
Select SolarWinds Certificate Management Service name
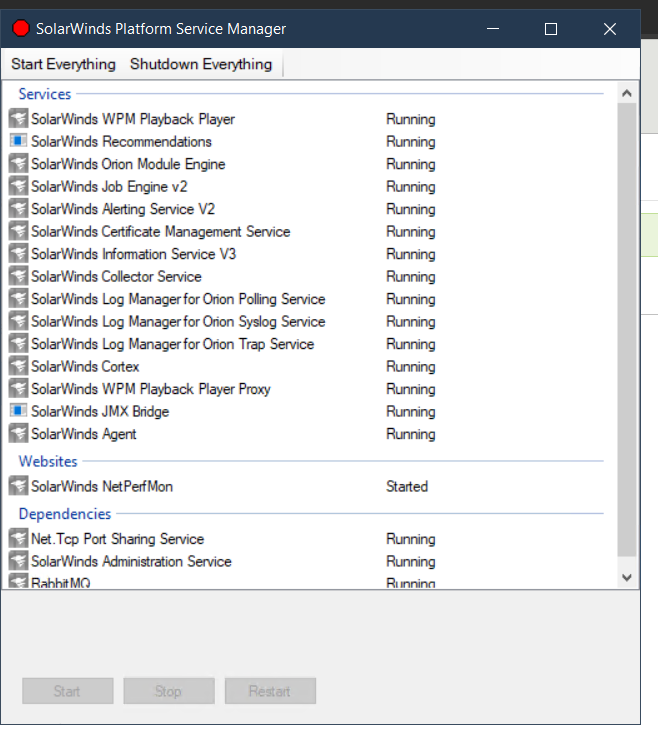click(161, 231)
